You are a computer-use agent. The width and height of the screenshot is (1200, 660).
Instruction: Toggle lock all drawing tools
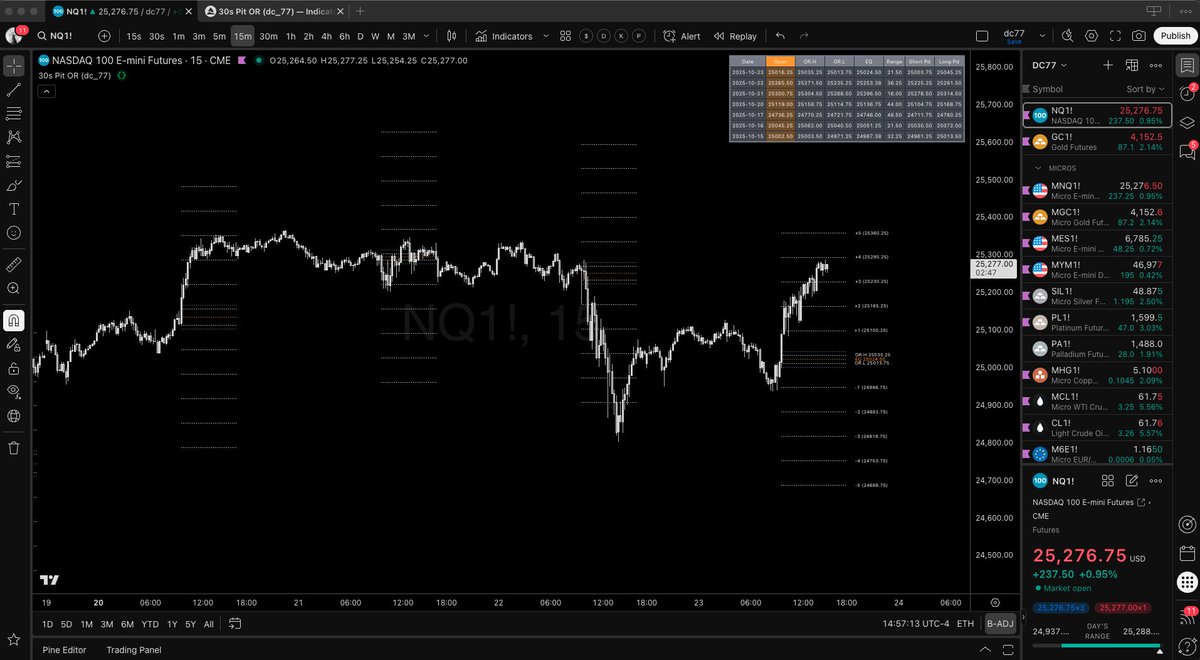14,368
